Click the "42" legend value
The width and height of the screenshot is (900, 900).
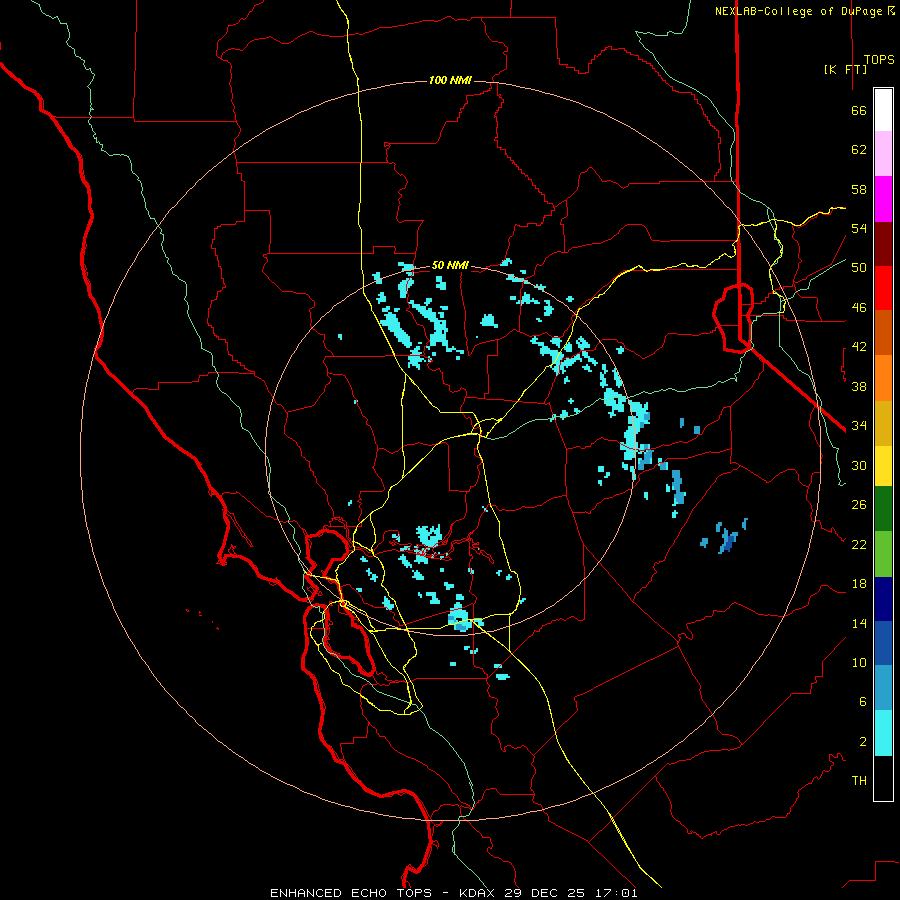pyautogui.click(x=859, y=347)
